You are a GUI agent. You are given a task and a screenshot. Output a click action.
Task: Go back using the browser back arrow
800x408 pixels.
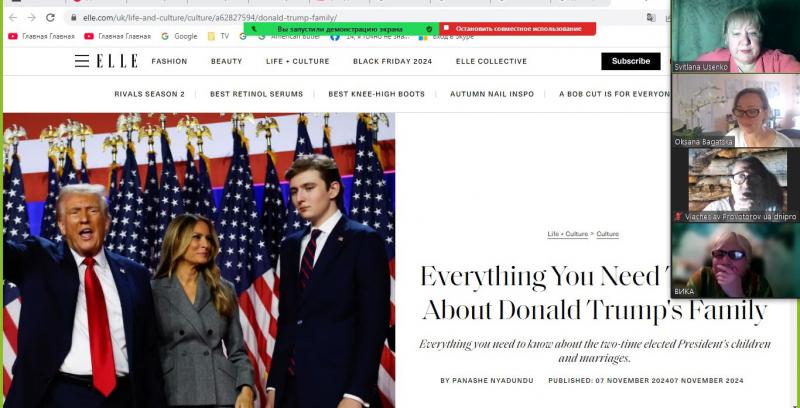(x=13, y=17)
